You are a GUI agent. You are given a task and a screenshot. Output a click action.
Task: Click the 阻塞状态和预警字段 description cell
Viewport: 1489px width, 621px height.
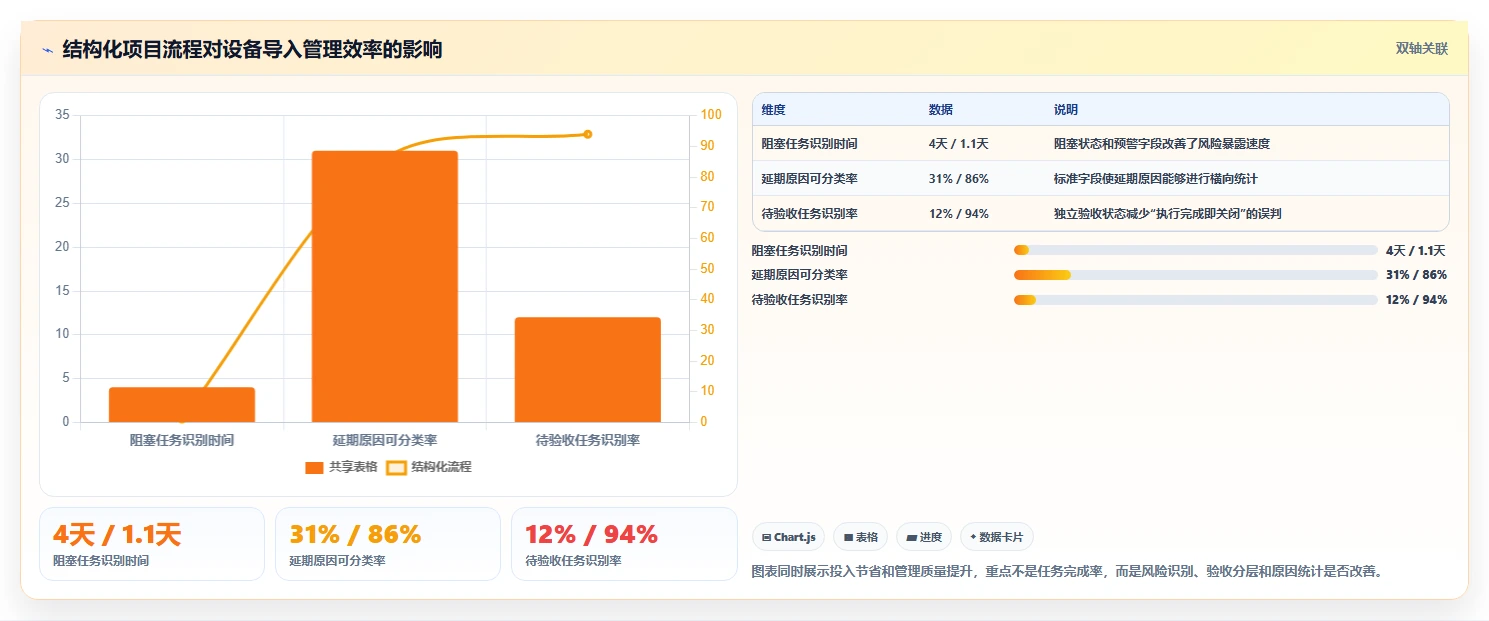coord(1162,144)
